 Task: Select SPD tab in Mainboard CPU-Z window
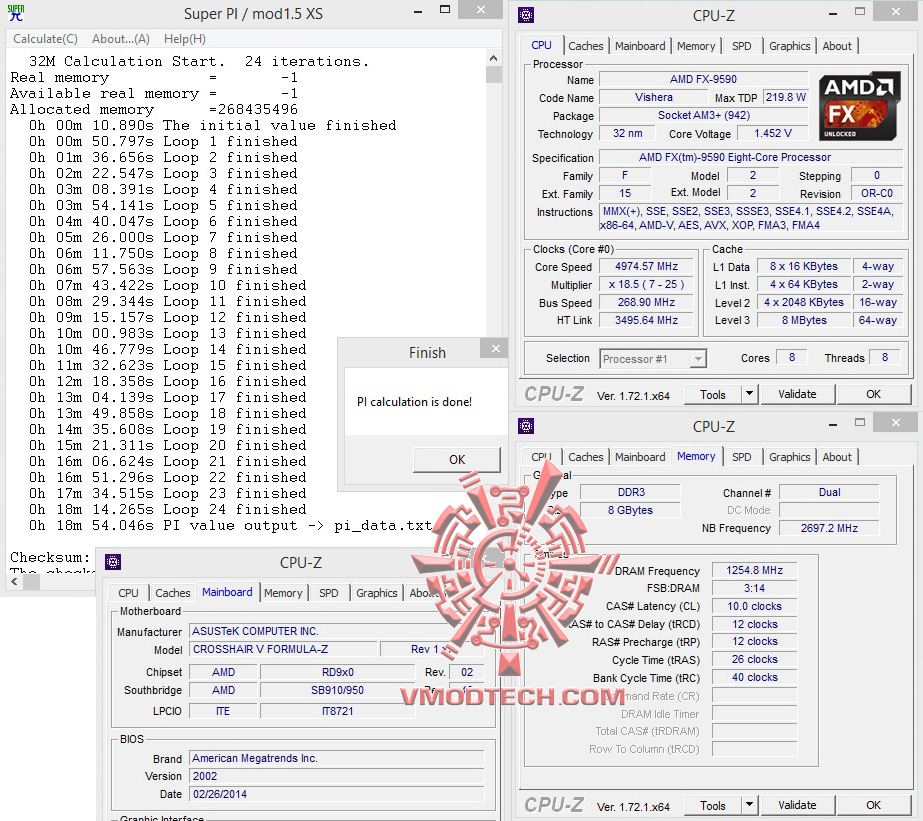(328, 593)
